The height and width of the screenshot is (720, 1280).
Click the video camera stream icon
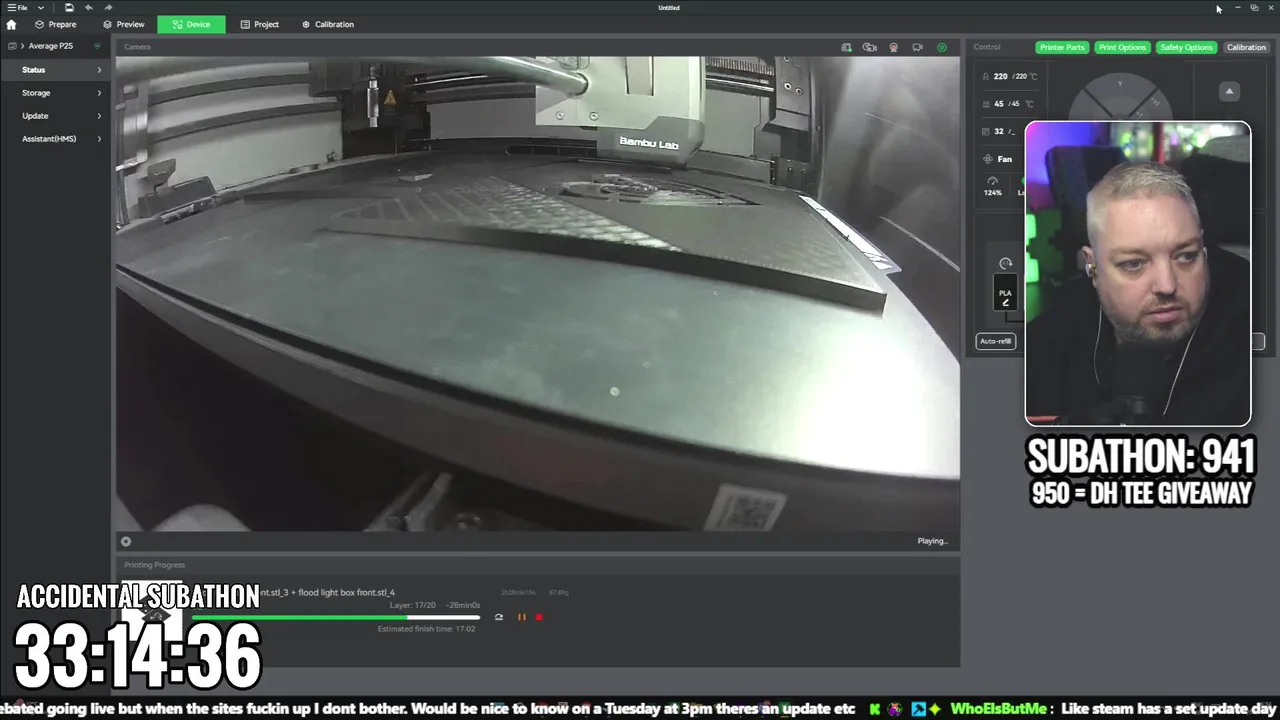pos(917,47)
